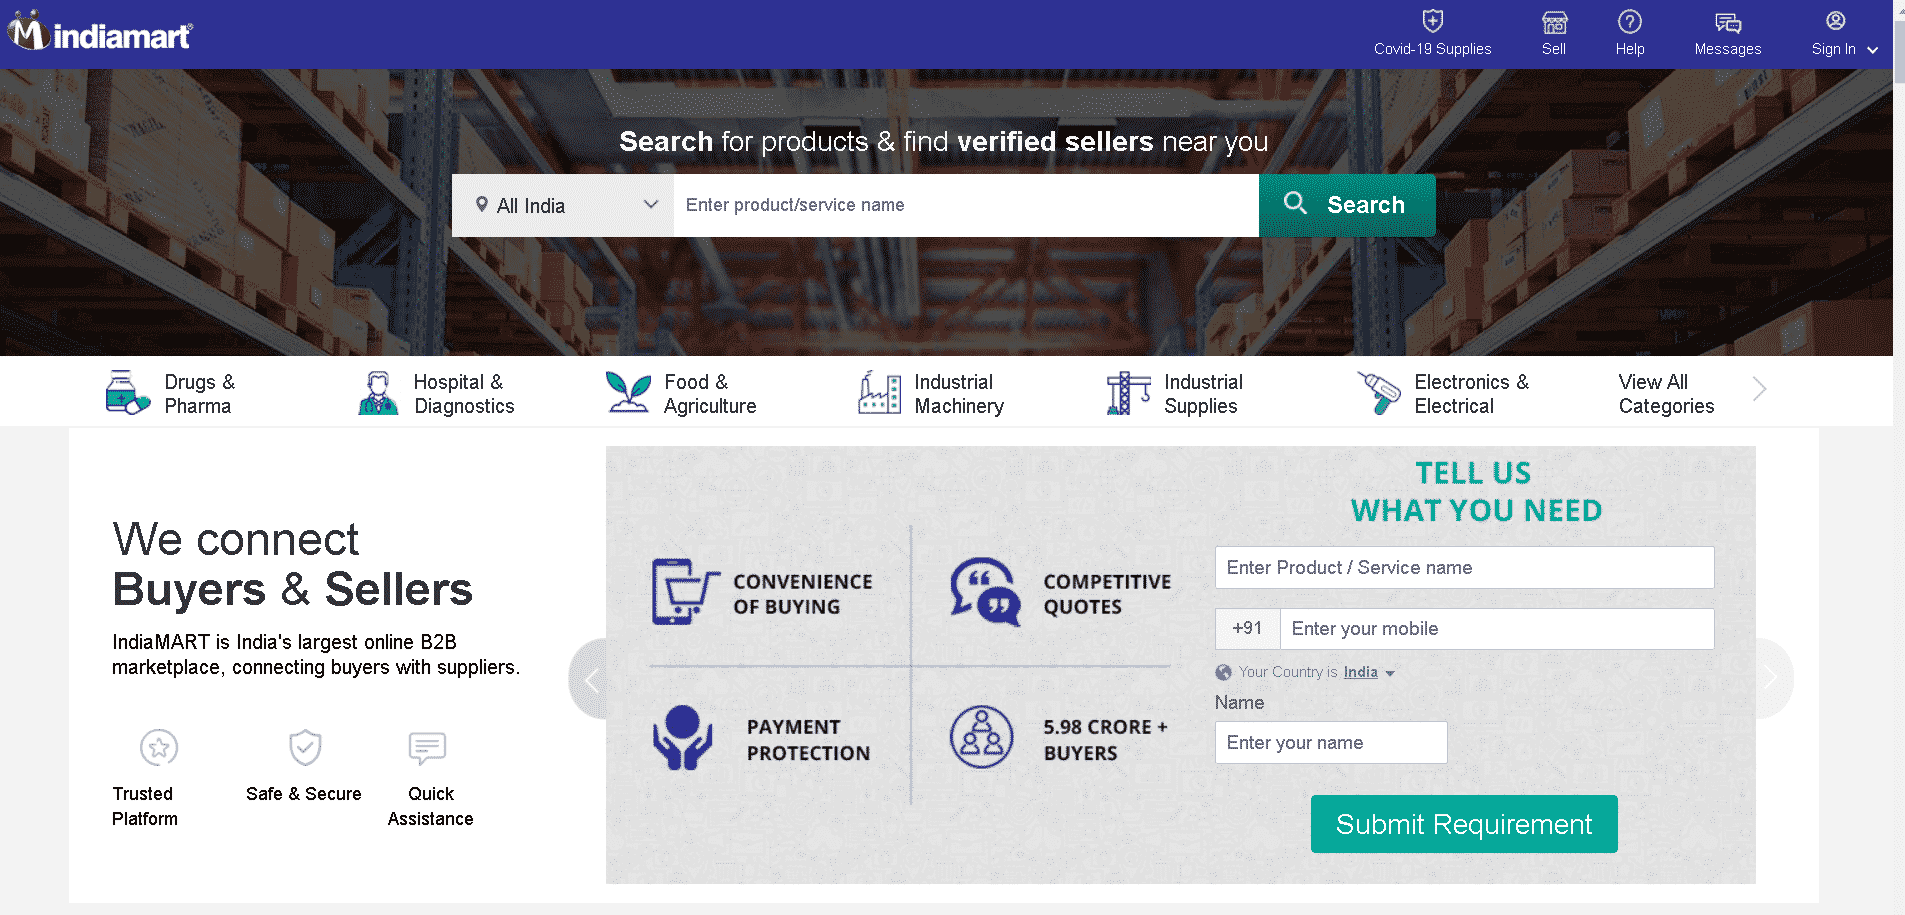Focus the Enter your name field

pyautogui.click(x=1331, y=742)
